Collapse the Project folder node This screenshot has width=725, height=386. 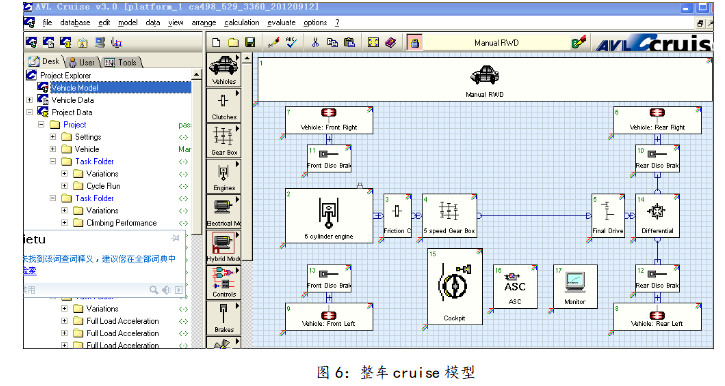tap(41, 124)
